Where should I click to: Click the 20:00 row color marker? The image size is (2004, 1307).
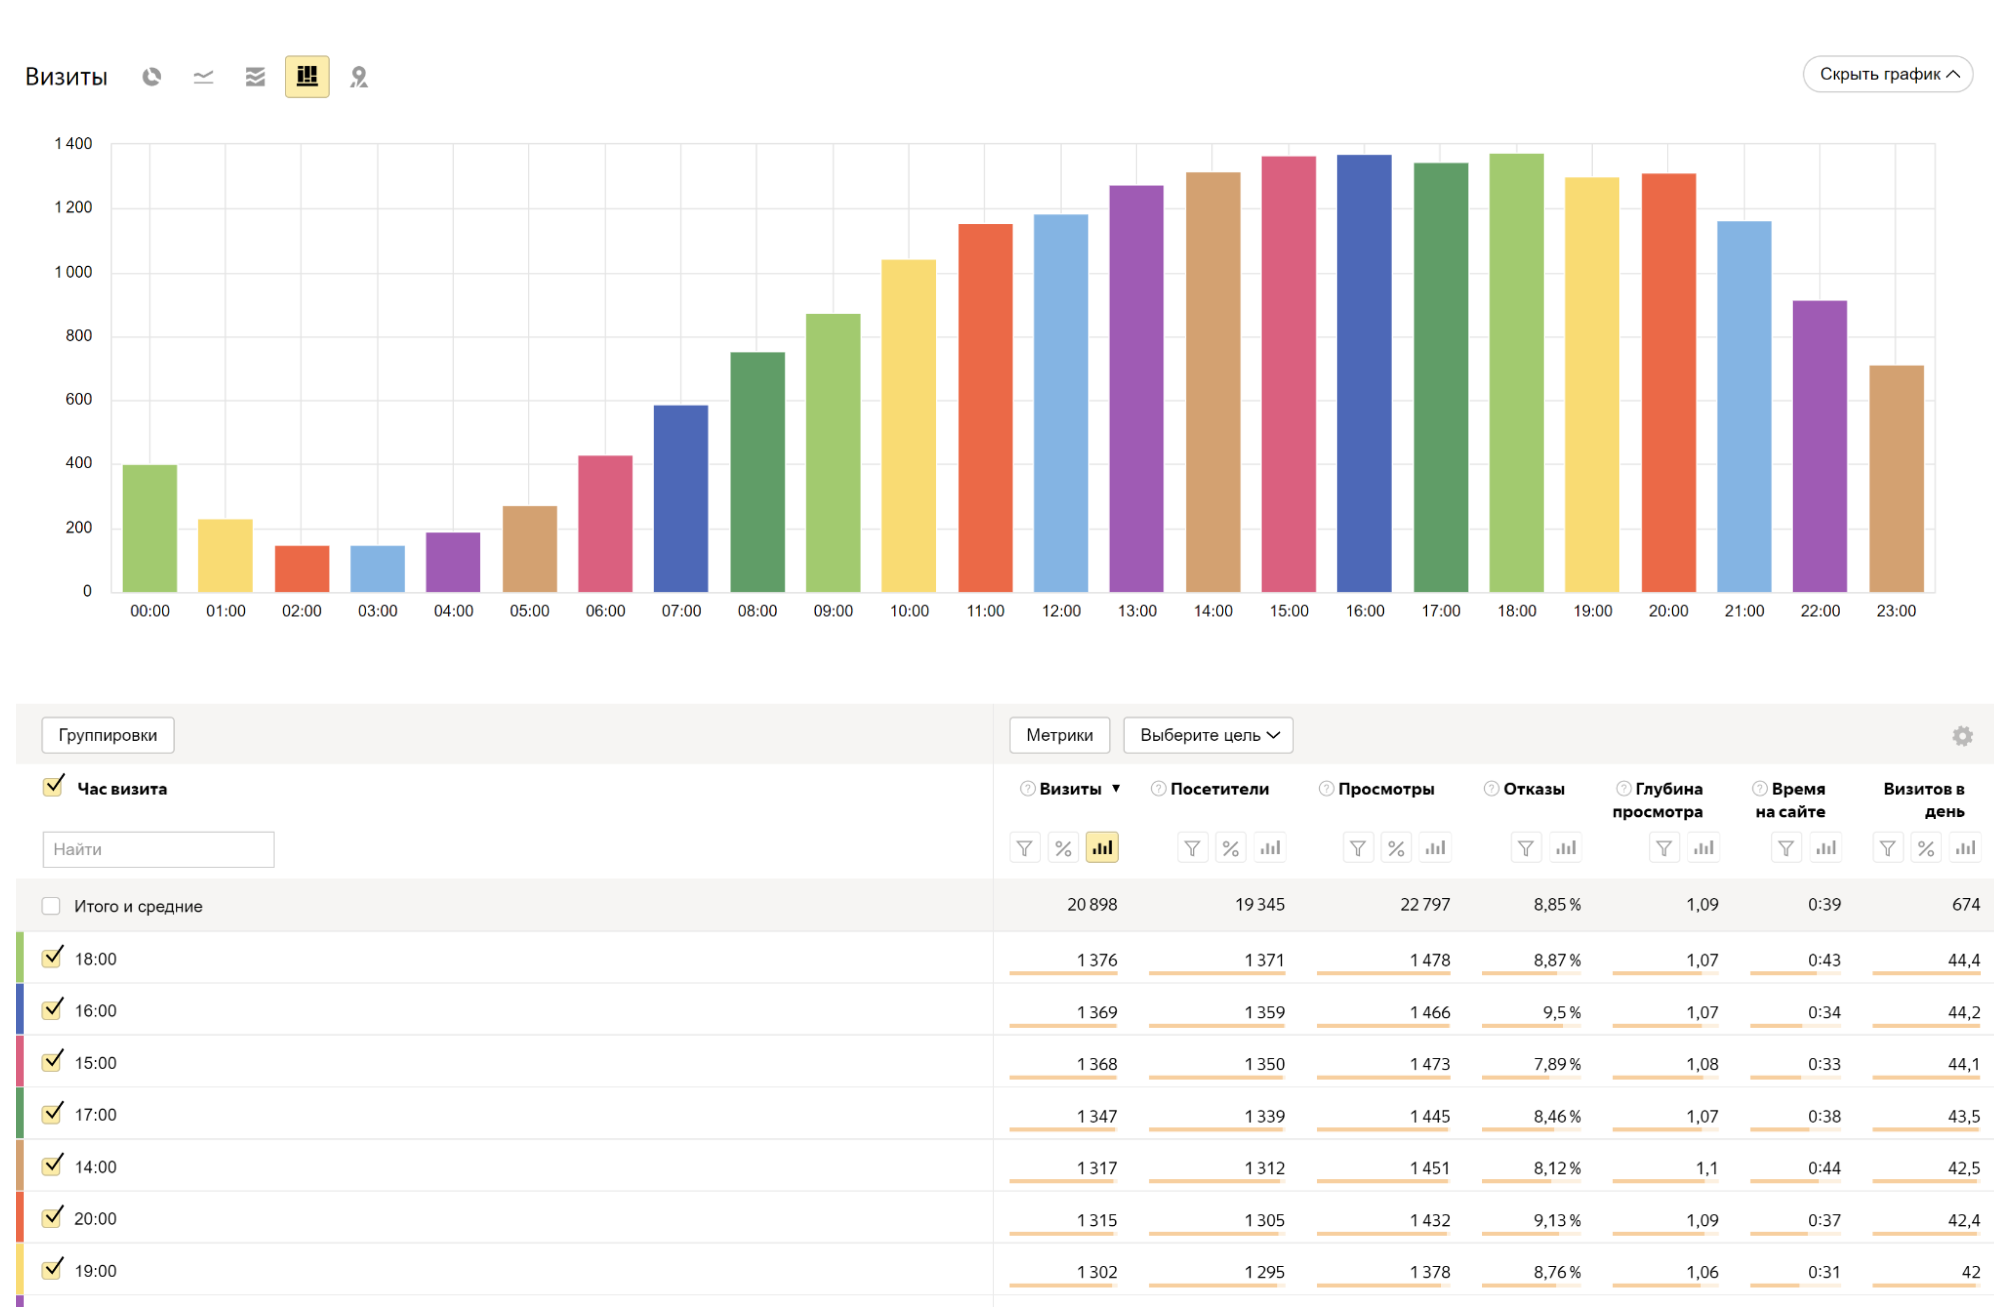(x=20, y=1217)
